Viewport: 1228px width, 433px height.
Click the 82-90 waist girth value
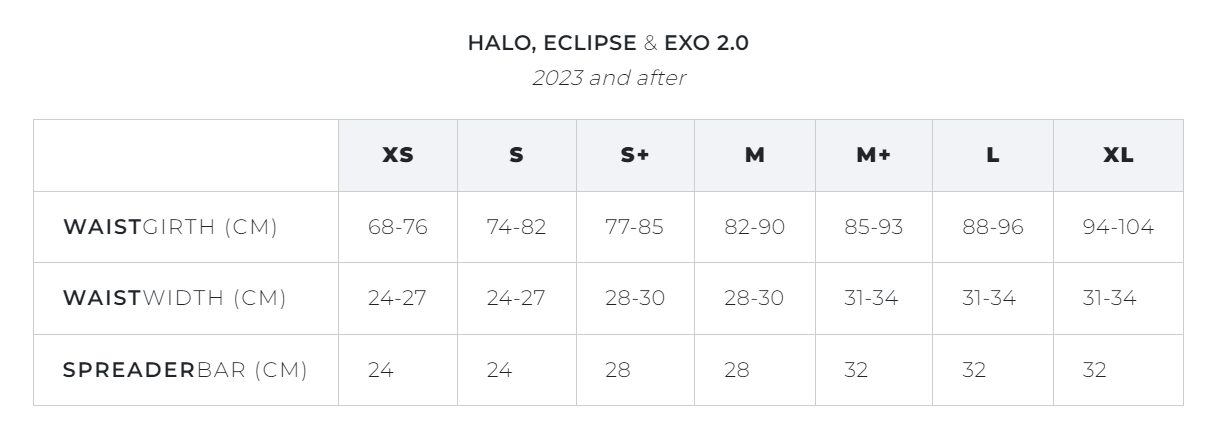(x=755, y=227)
